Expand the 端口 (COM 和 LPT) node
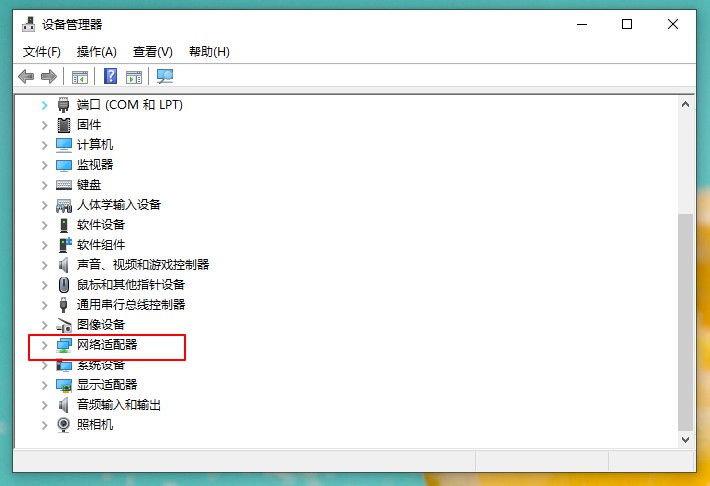Image resolution: width=710 pixels, height=486 pixels. pyautogui.click(x=44, y=105)
